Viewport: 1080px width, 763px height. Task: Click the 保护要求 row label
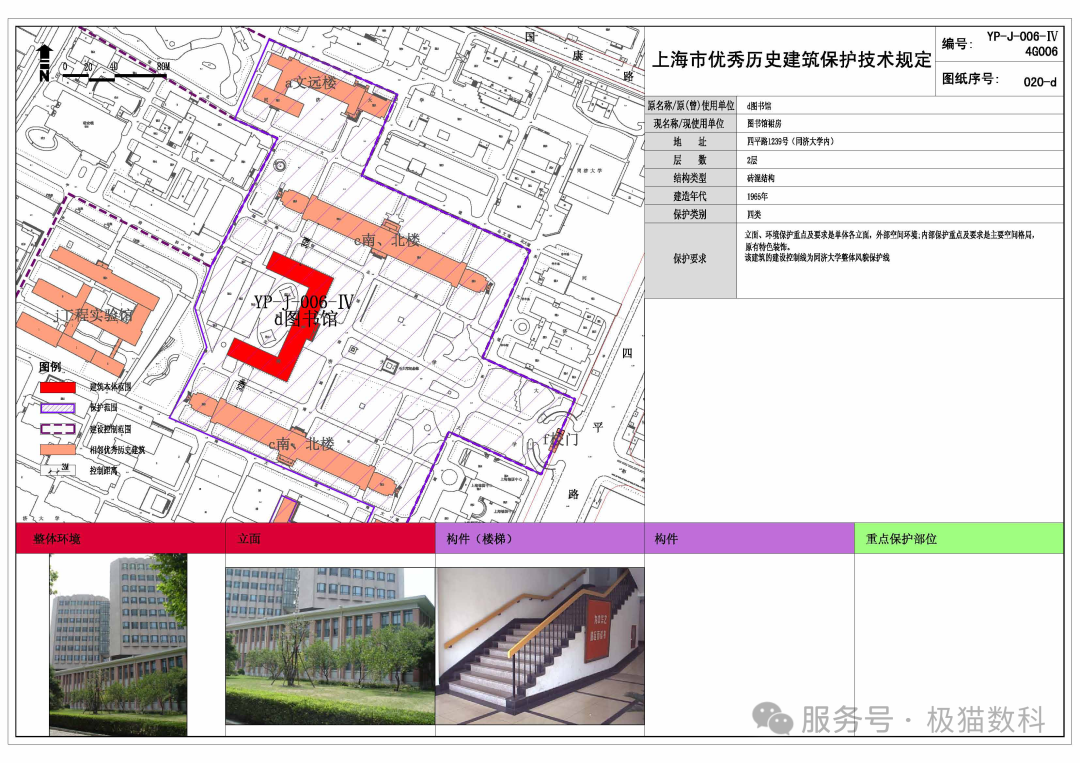click(x=689, y=259)
